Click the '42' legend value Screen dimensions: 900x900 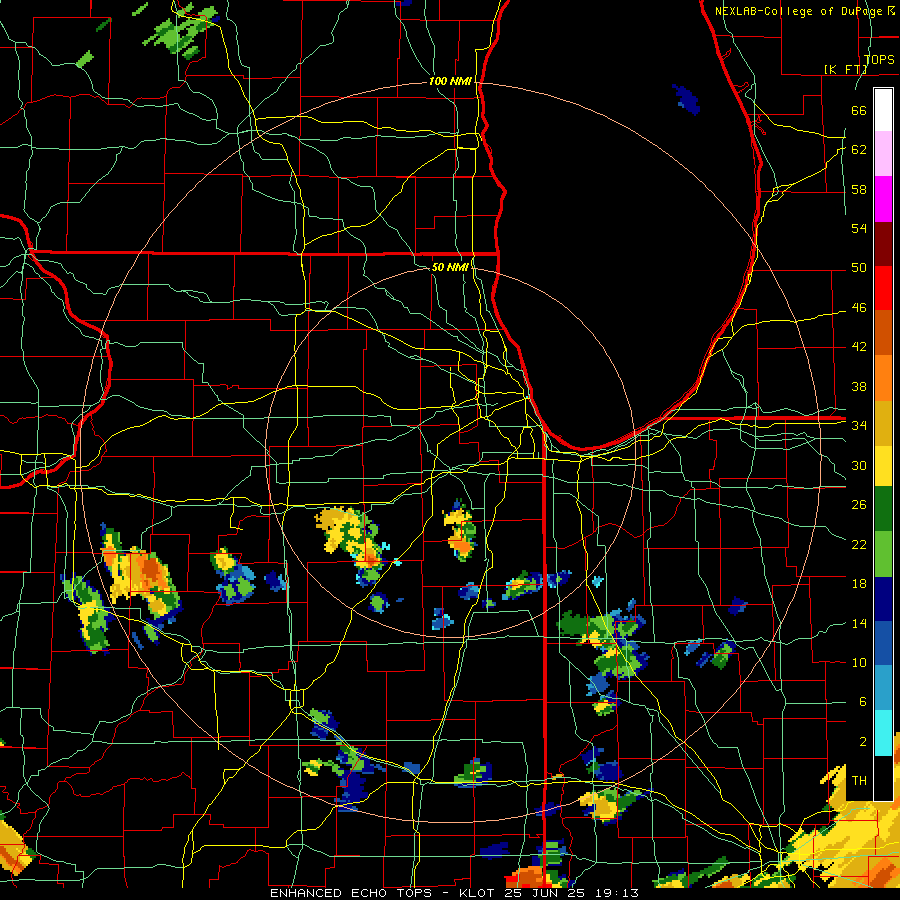click(x=859, y=346)
